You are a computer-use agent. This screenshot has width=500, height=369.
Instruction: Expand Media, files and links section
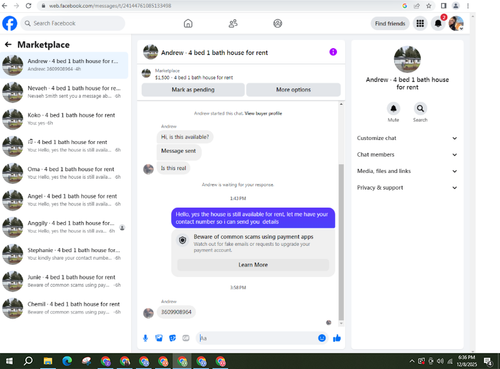click(407, 171)
